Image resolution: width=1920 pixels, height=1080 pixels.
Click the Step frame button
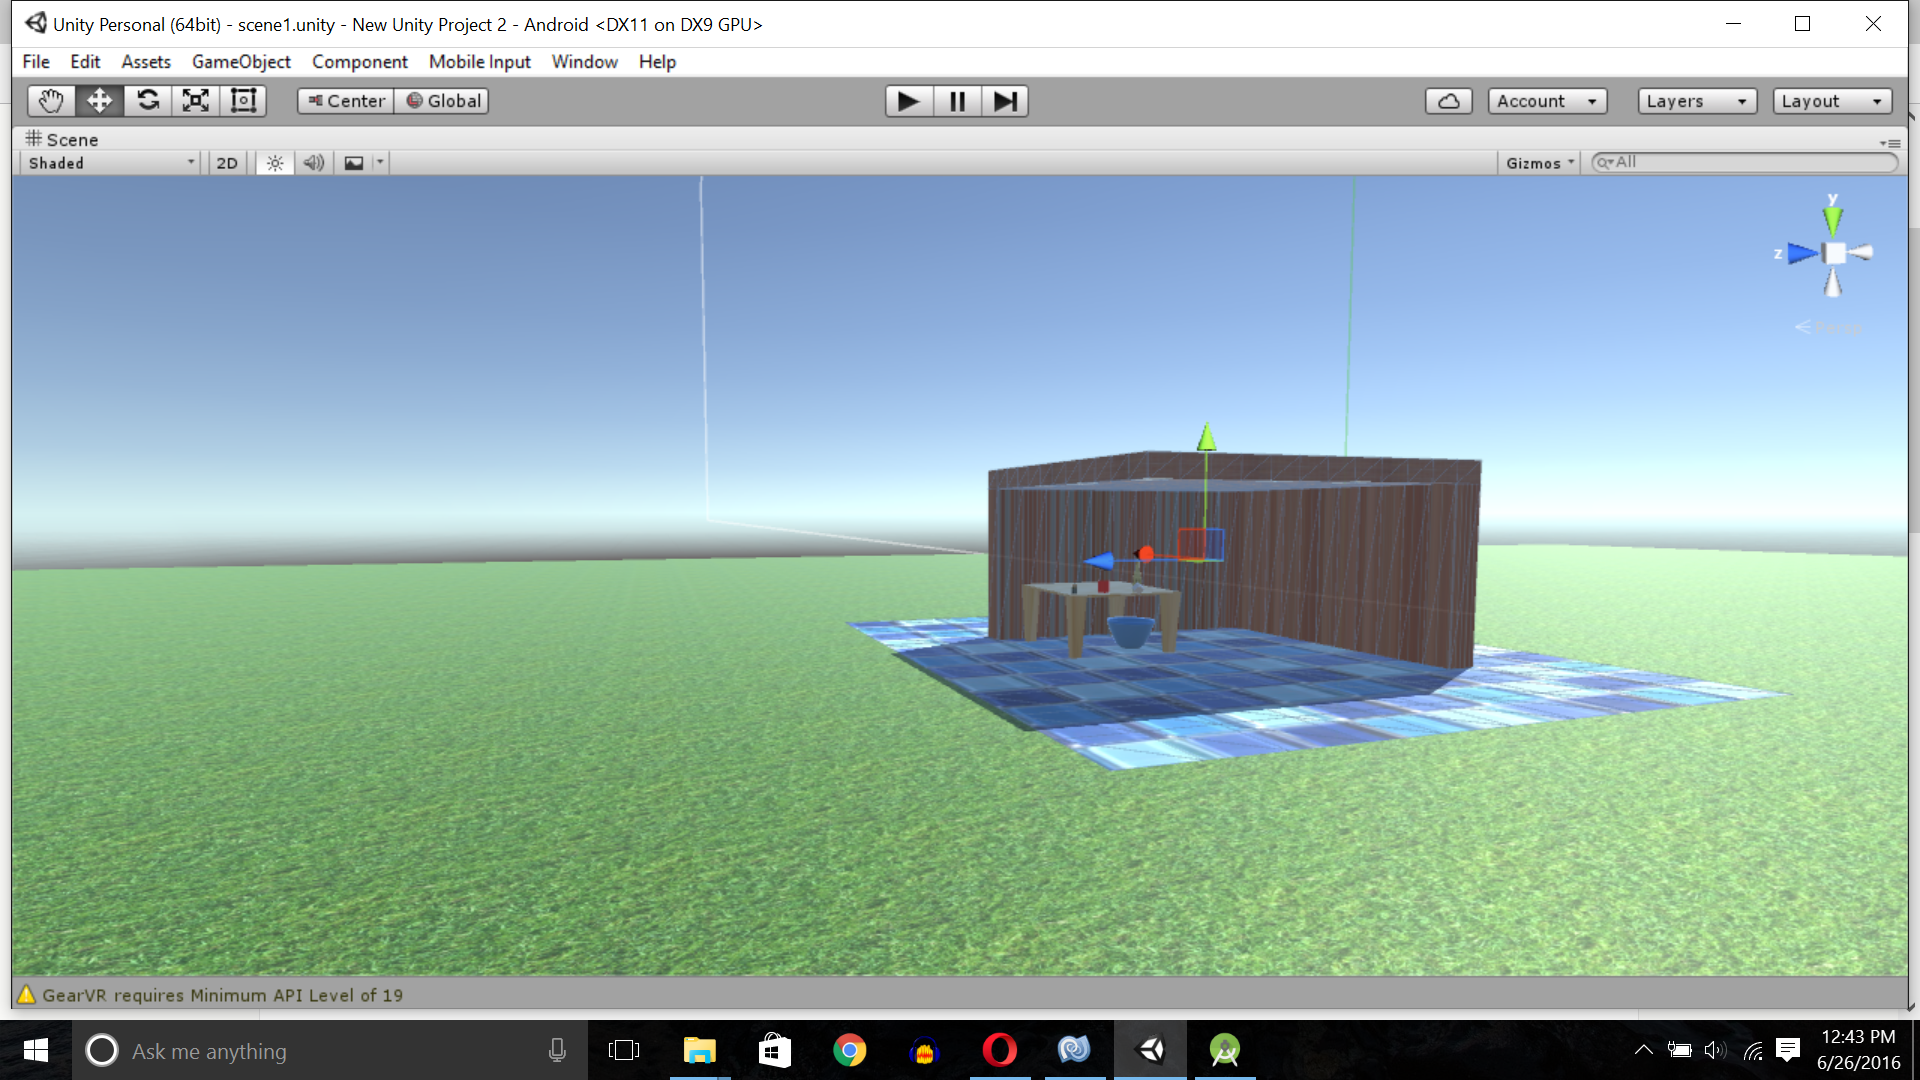[x=1005, y=101]
